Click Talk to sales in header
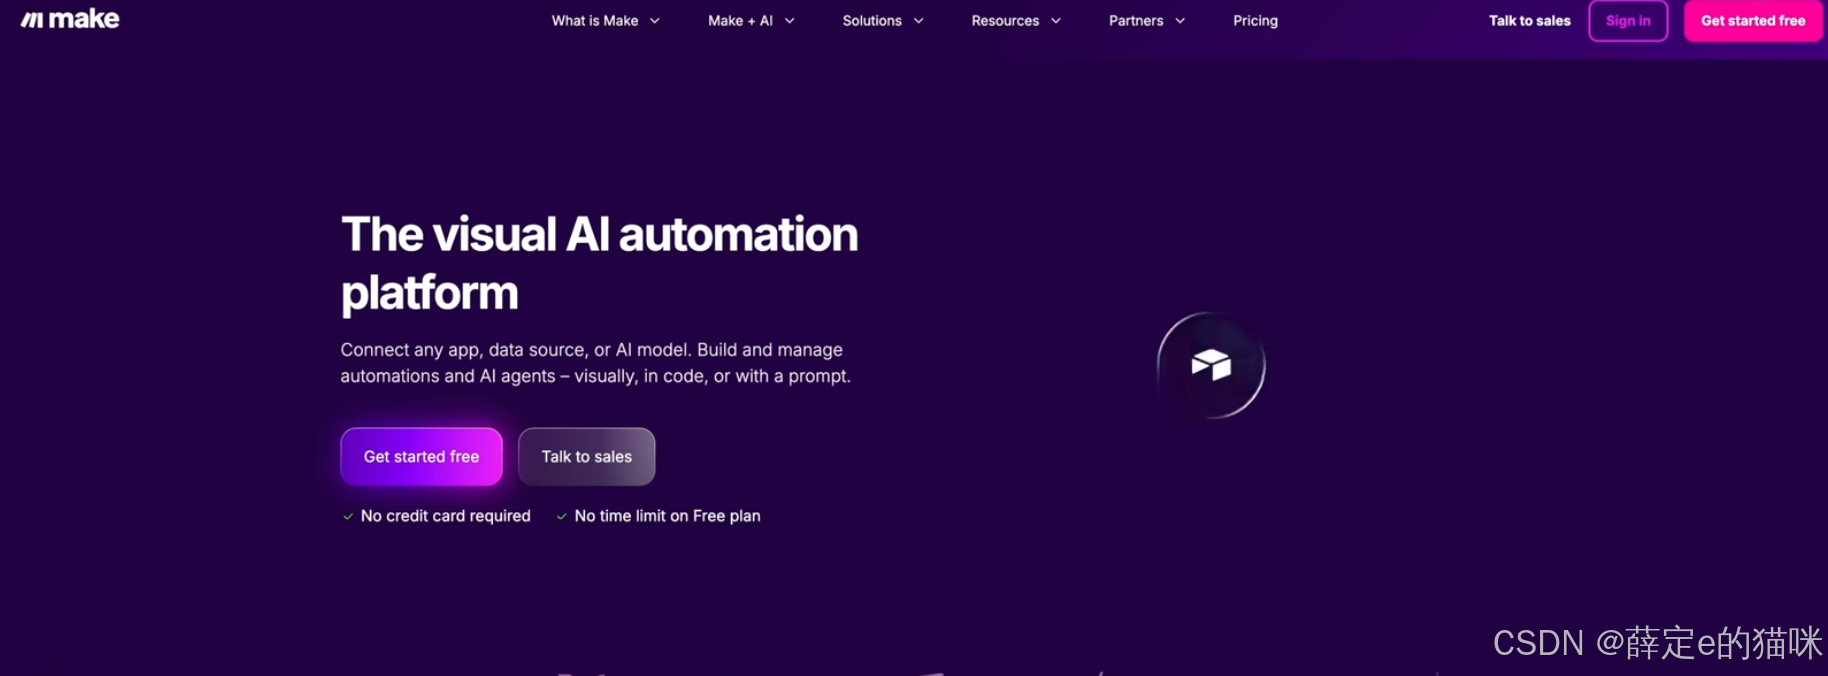The height and width of the screenshot is (676, 1828). click(1529, 21)
